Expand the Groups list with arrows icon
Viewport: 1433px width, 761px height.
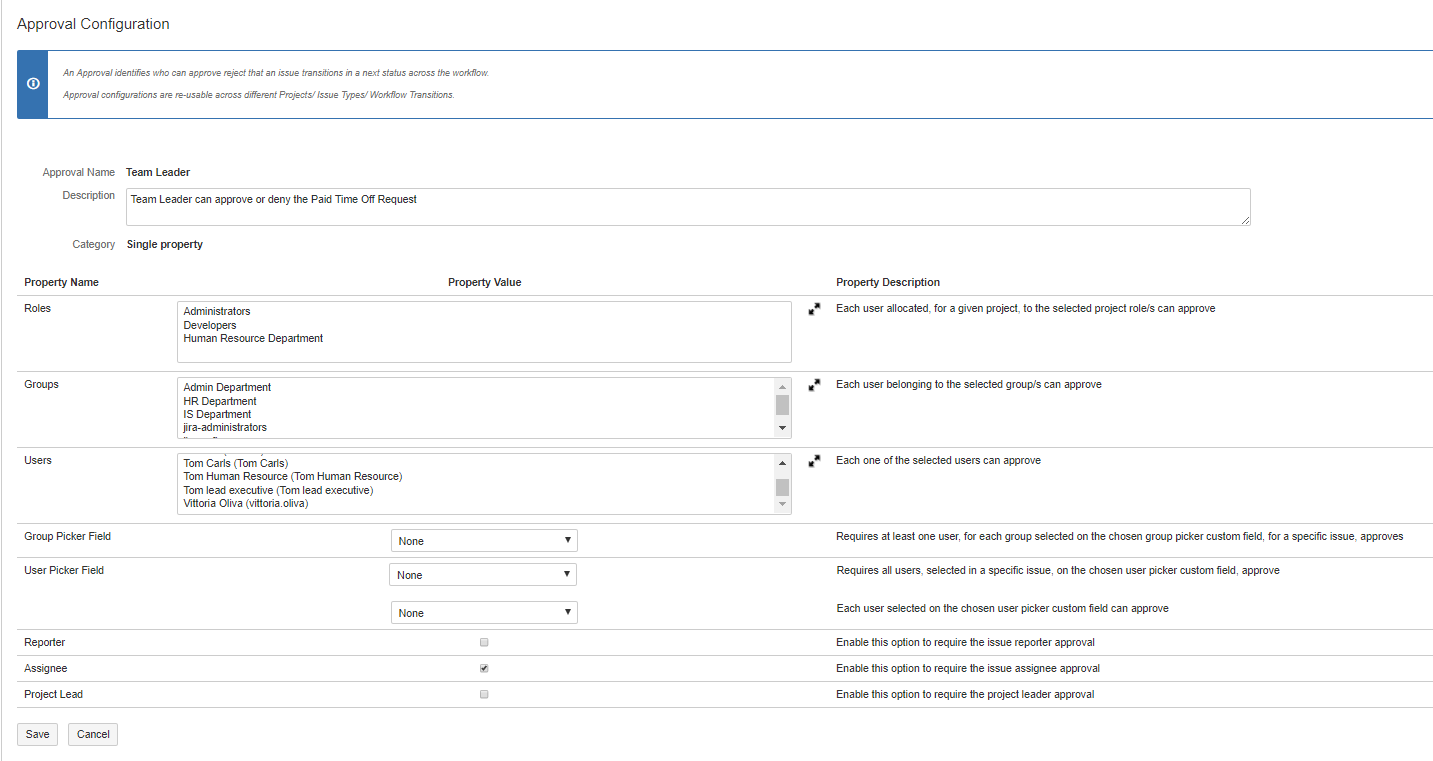coord(814,385)
